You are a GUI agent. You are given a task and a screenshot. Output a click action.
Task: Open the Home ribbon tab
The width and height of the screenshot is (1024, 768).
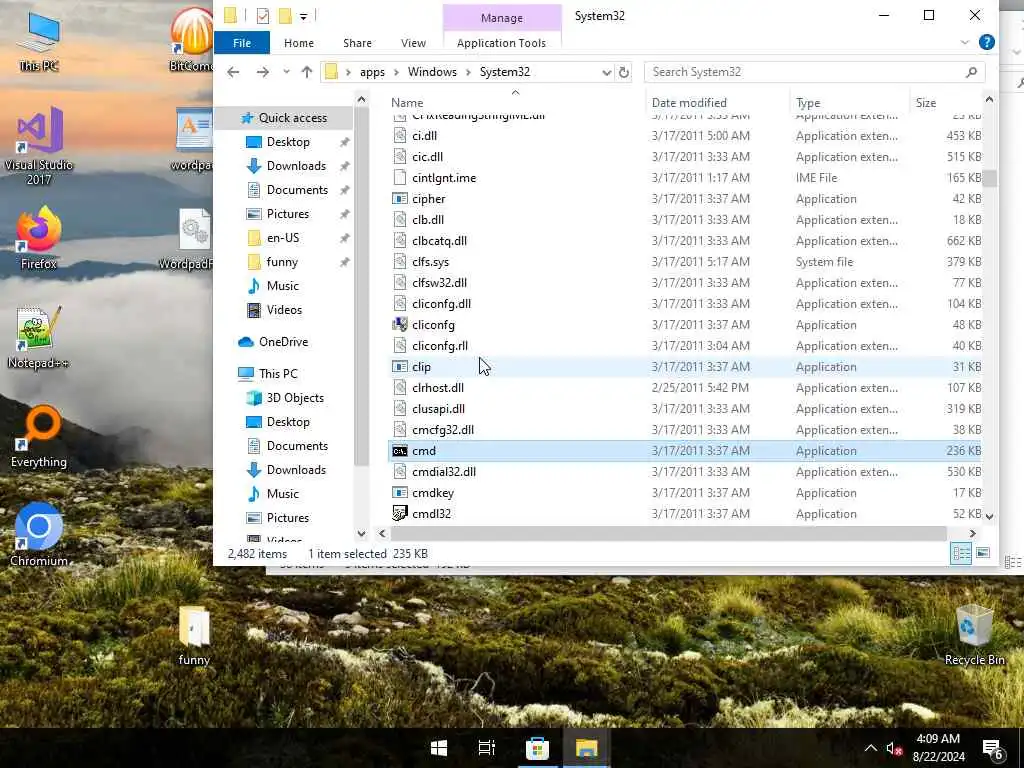coord(299,42)
